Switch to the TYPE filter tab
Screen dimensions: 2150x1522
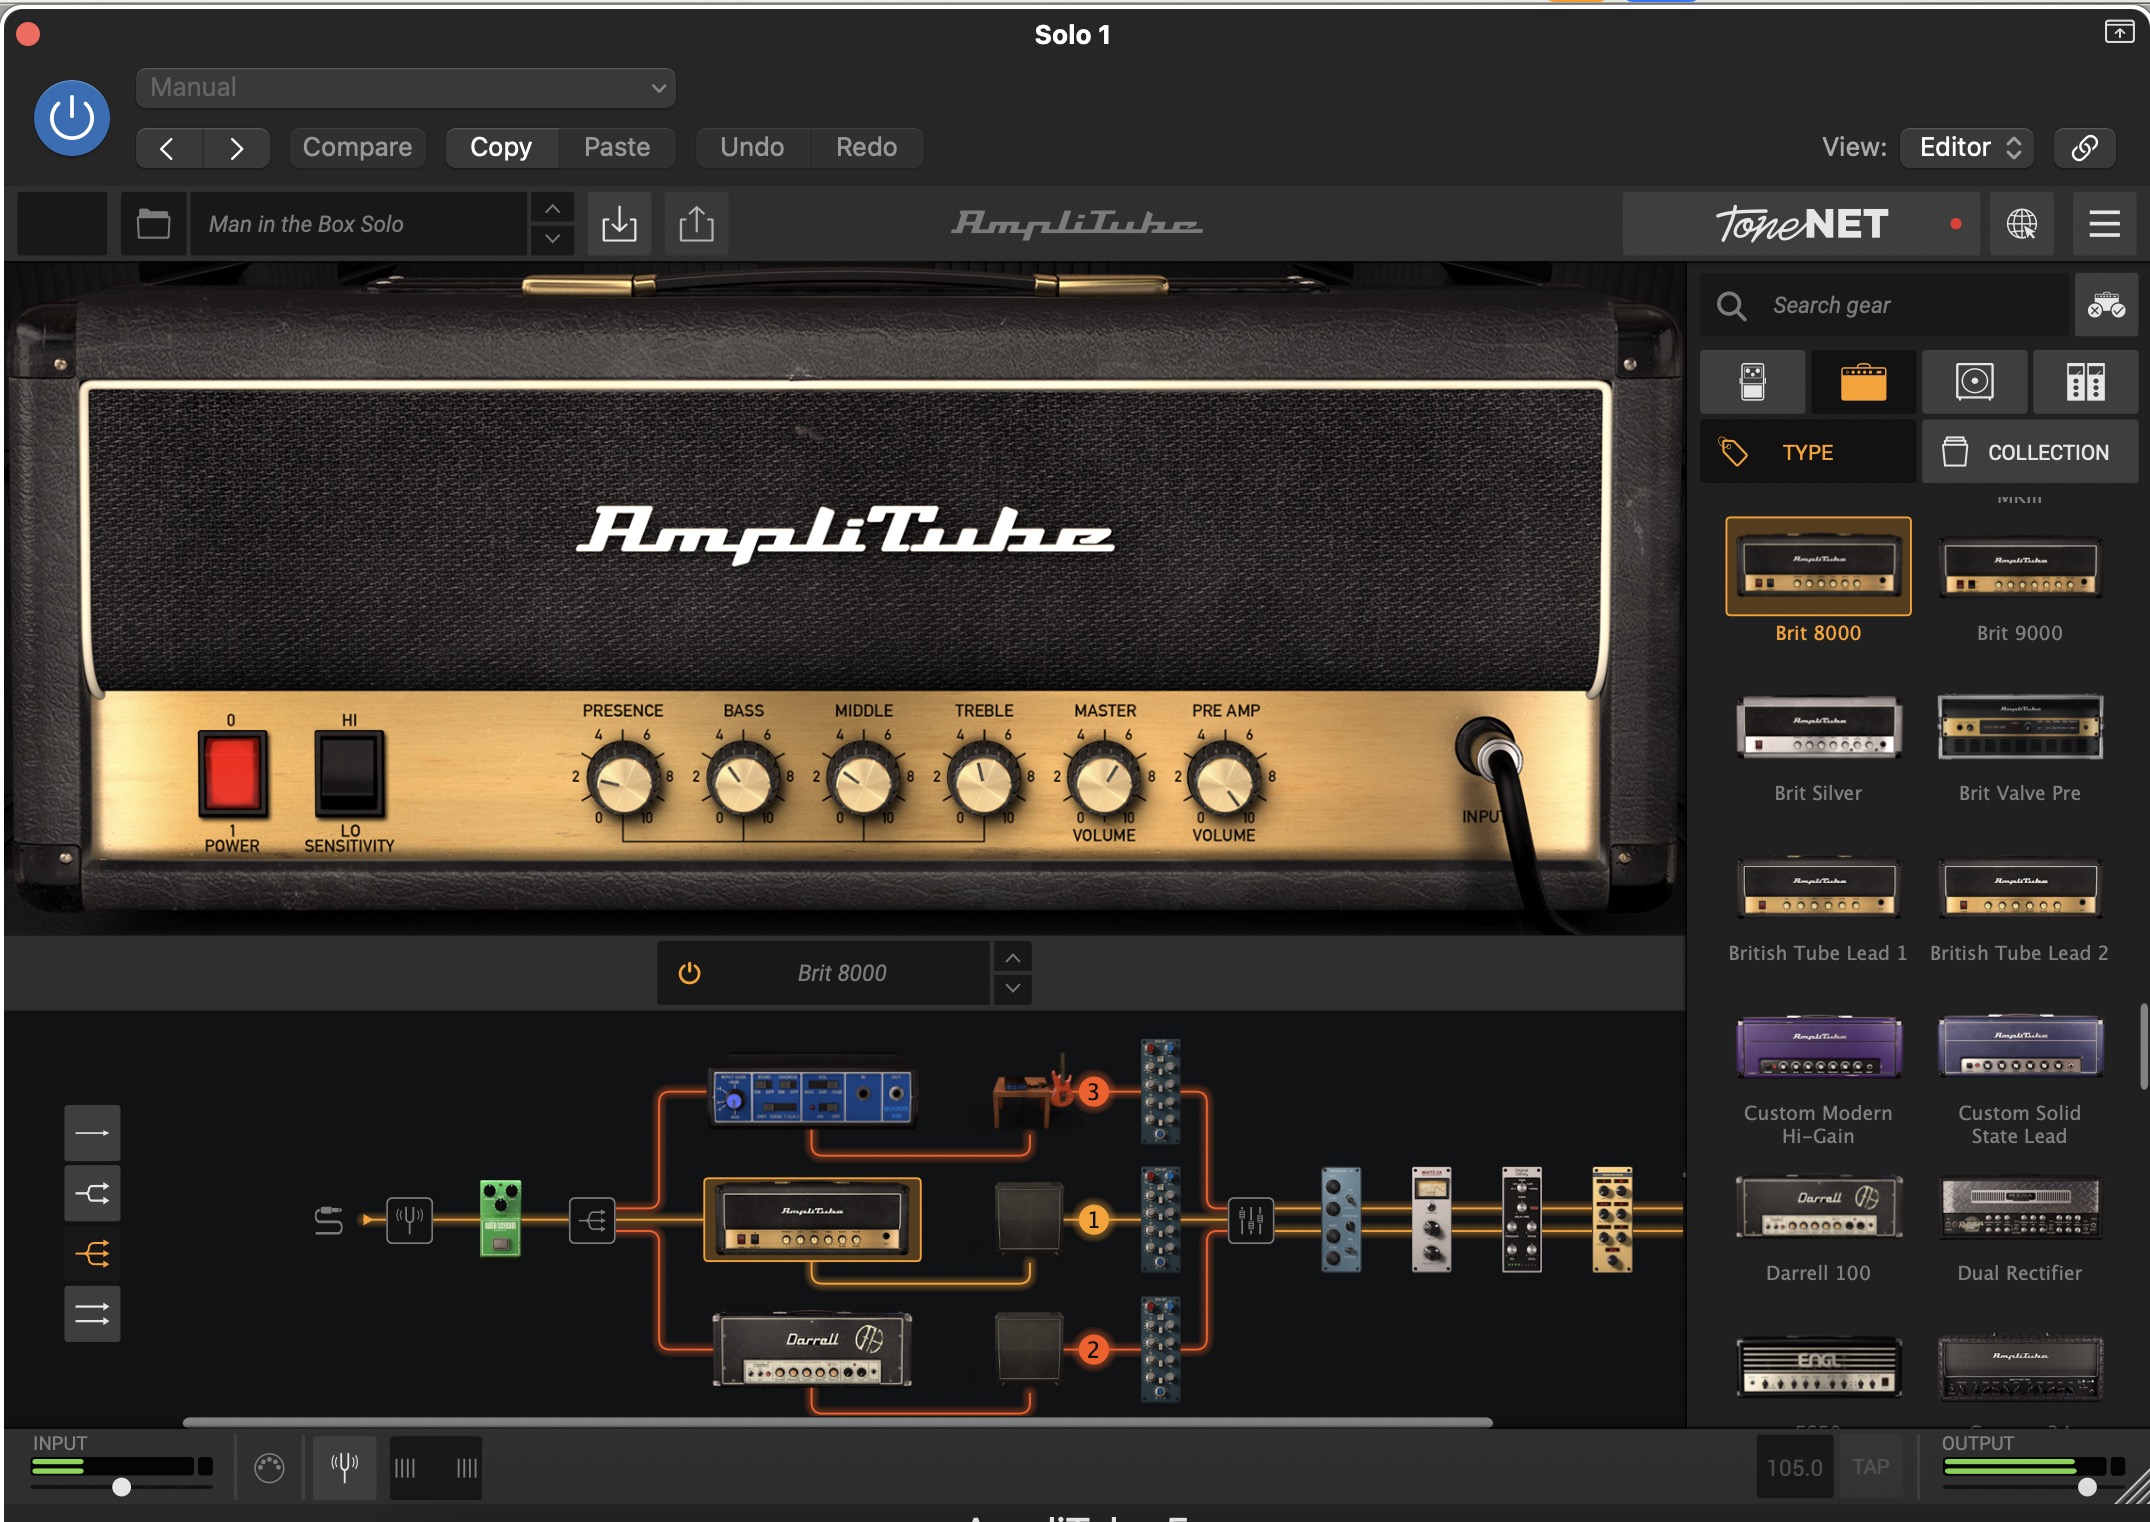click(1808, 452)
